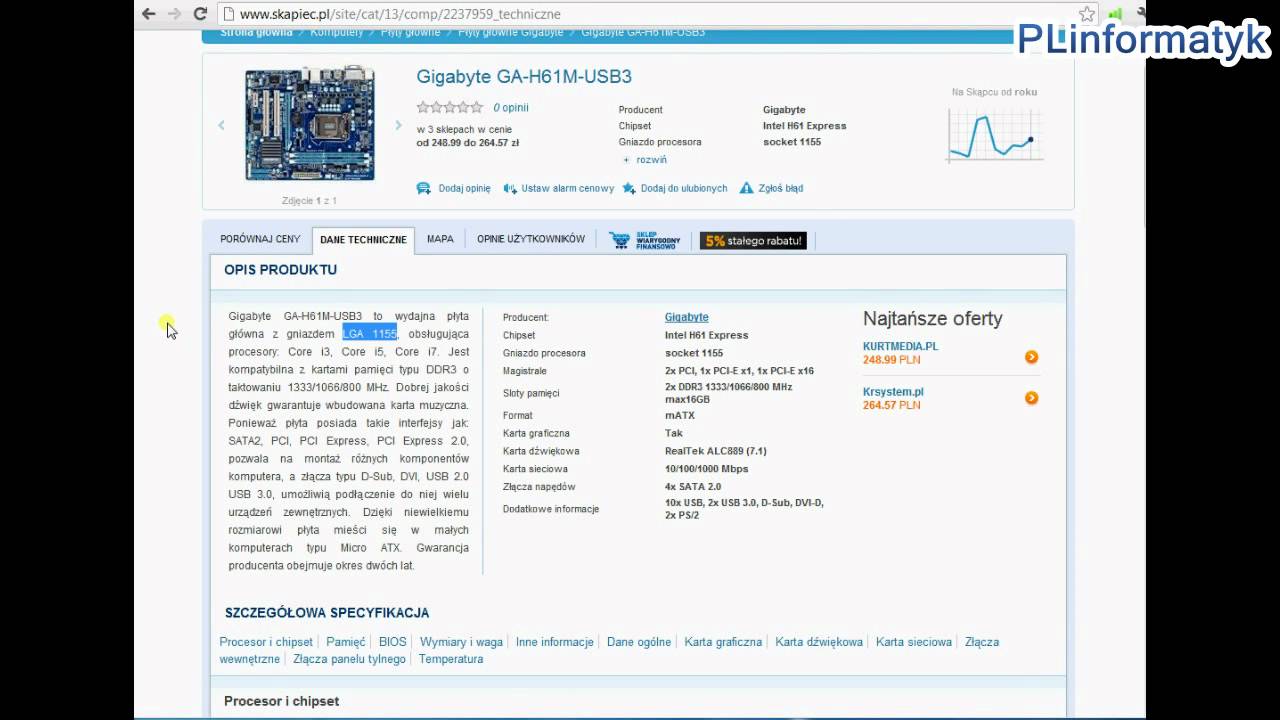Screen dimensions: 1280x720
Task: Click 'Płyty główne Gigabyte' breadcrumb
Action: tap(511, 32)
